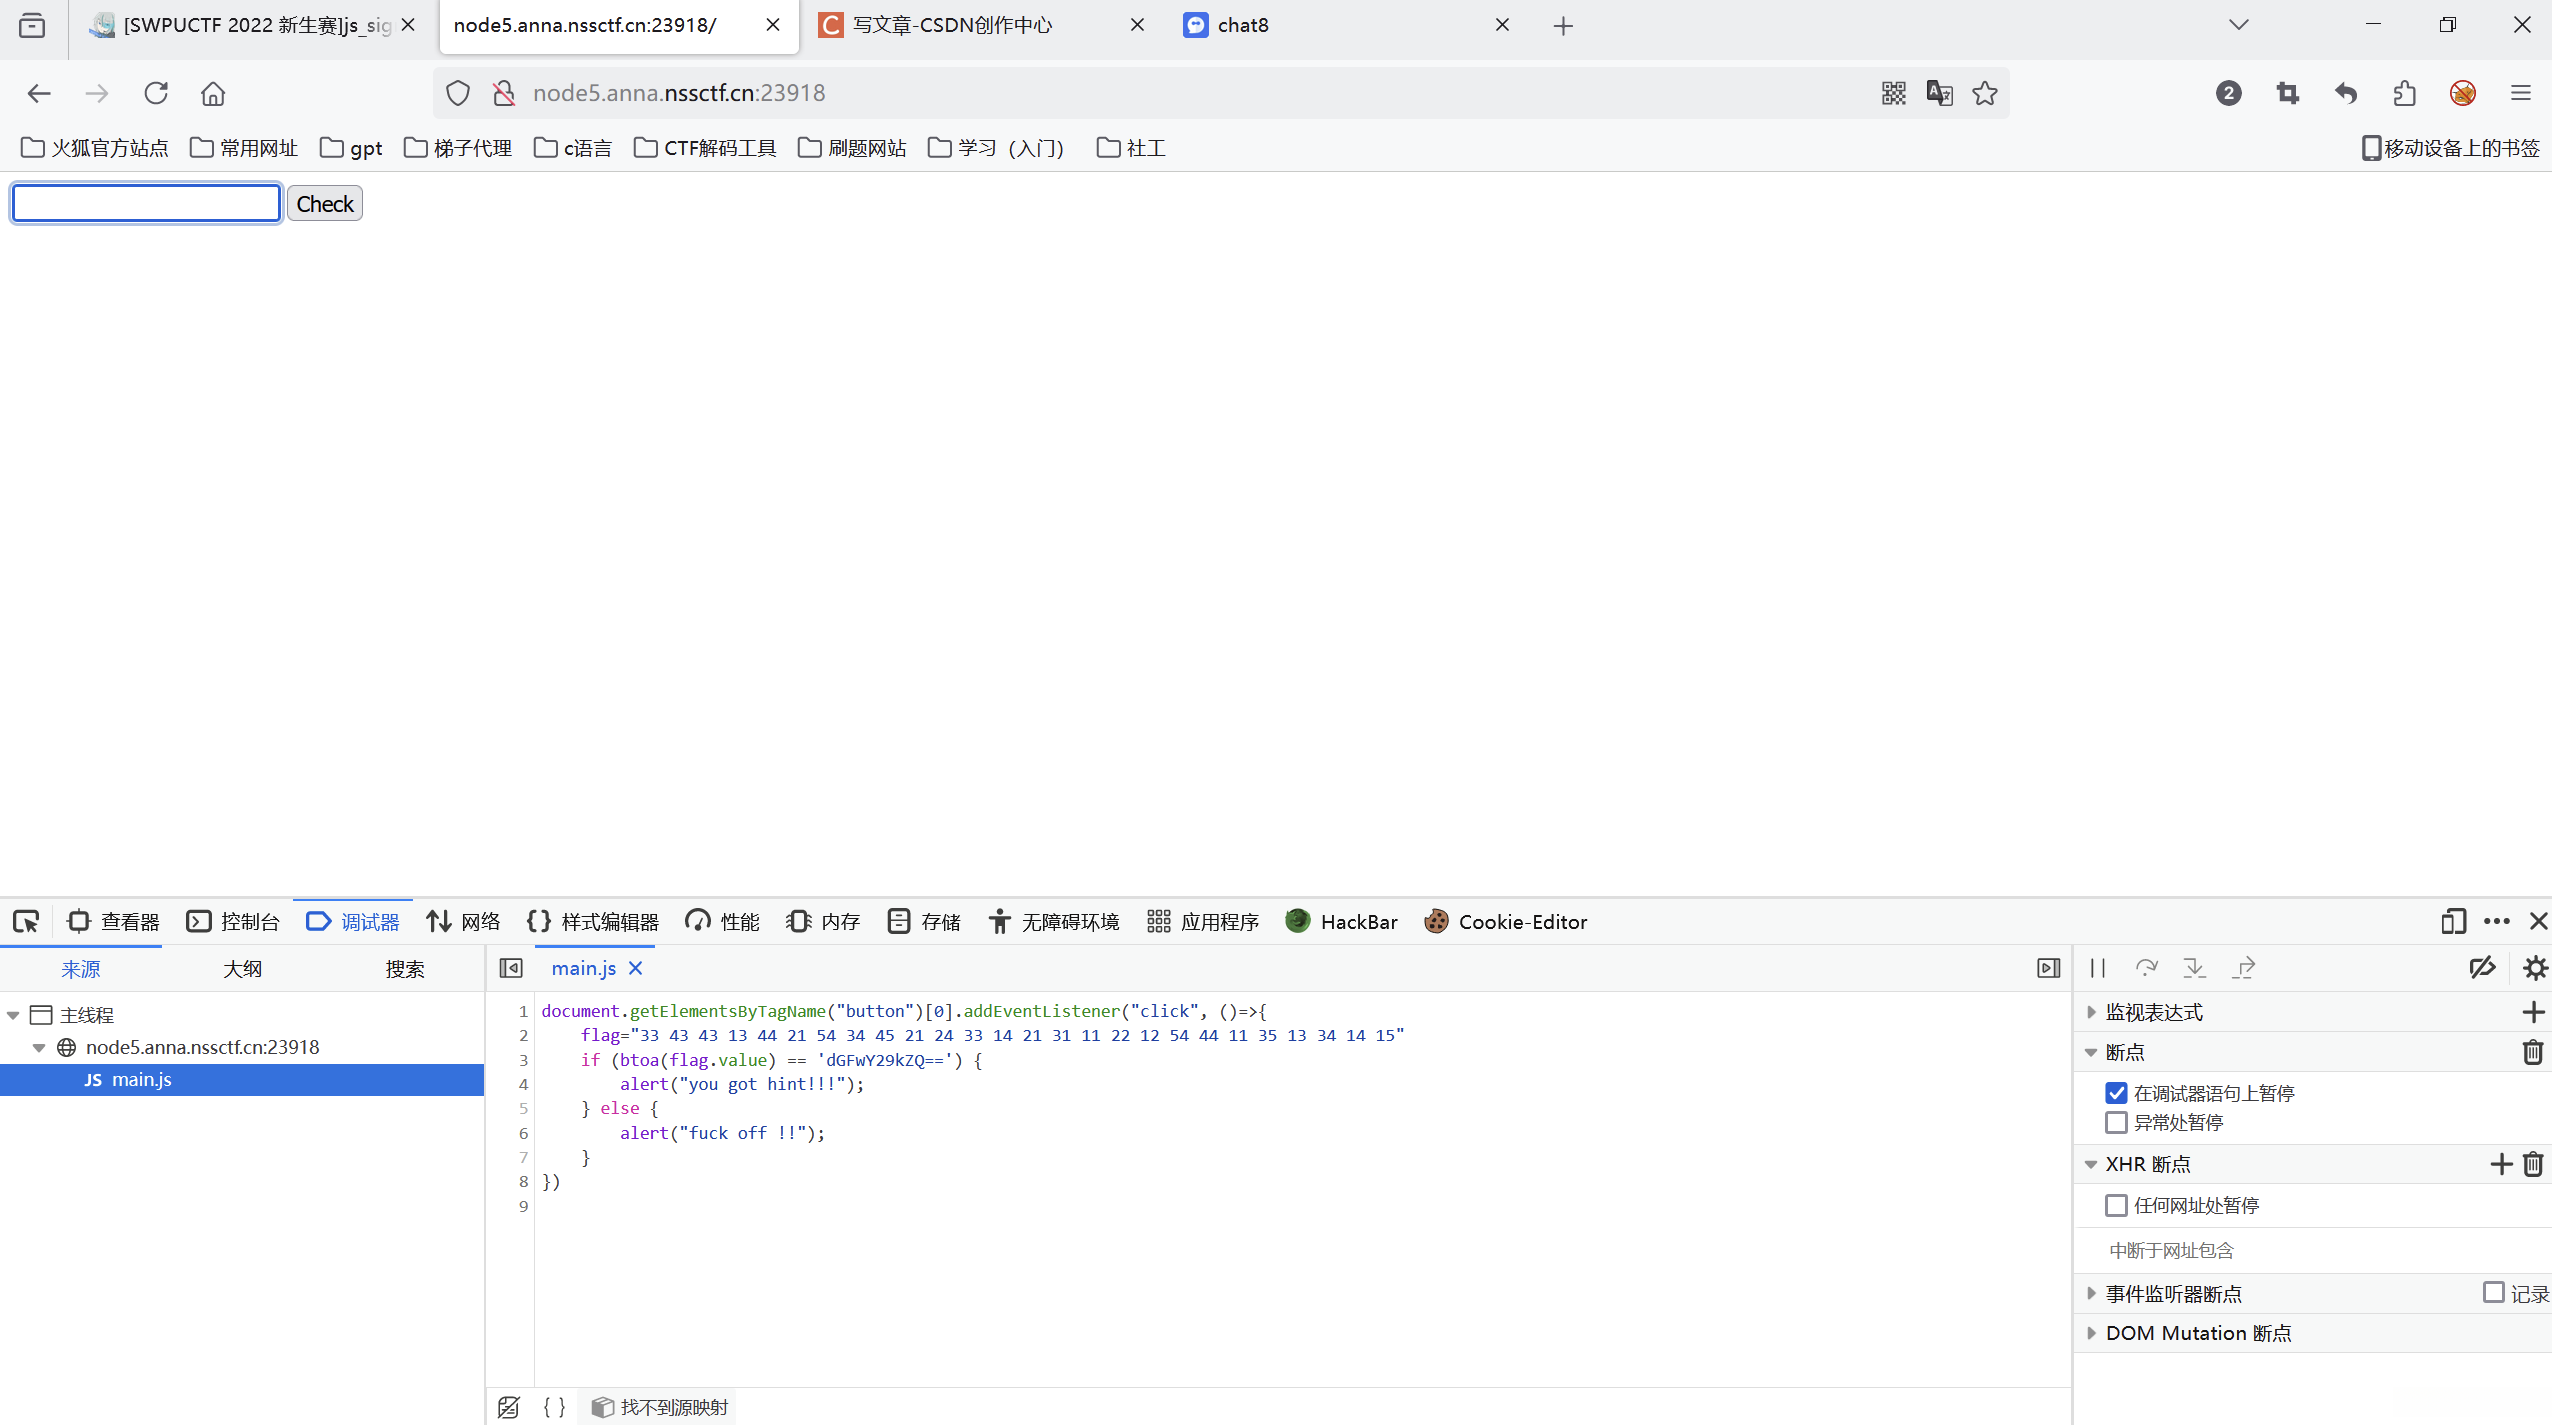Click the pretty print braces icon
Image resolution: width=2552 pixels, height=1425 pixels.
coord(555,1407)
